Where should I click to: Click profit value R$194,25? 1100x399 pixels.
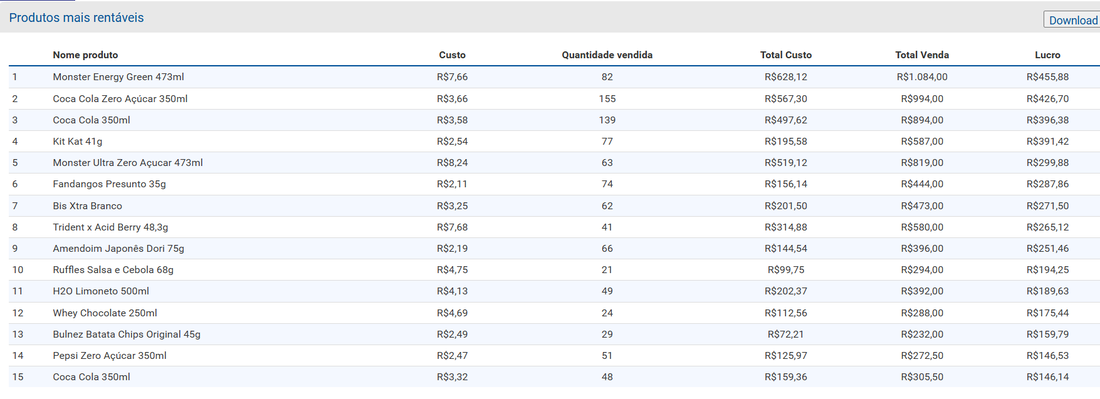pyautogui.click(x=1047, y=270)
